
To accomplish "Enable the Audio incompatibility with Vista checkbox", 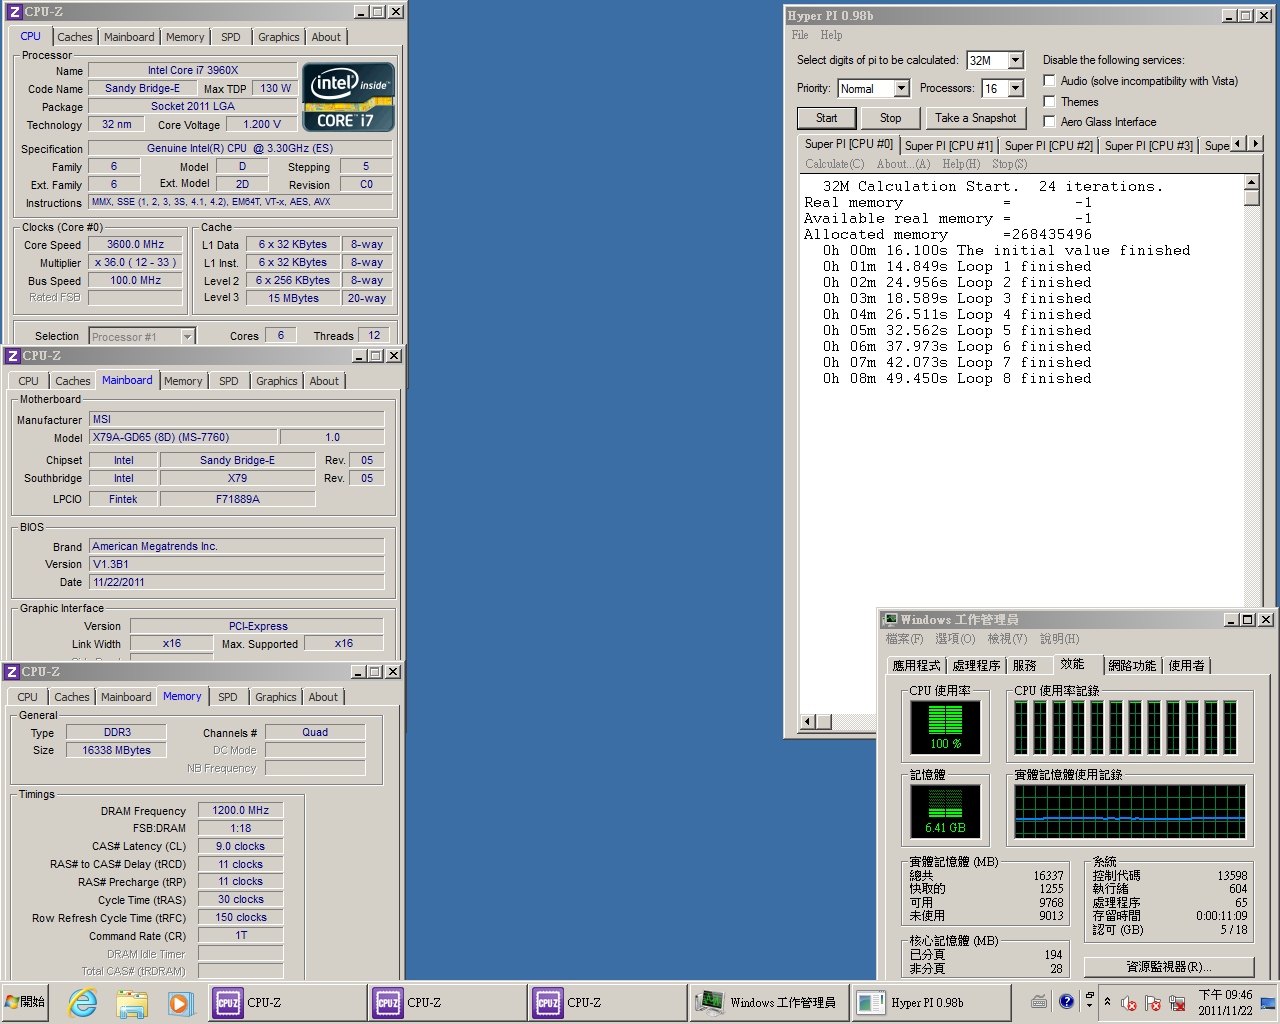I will (x=1049, y=81).
